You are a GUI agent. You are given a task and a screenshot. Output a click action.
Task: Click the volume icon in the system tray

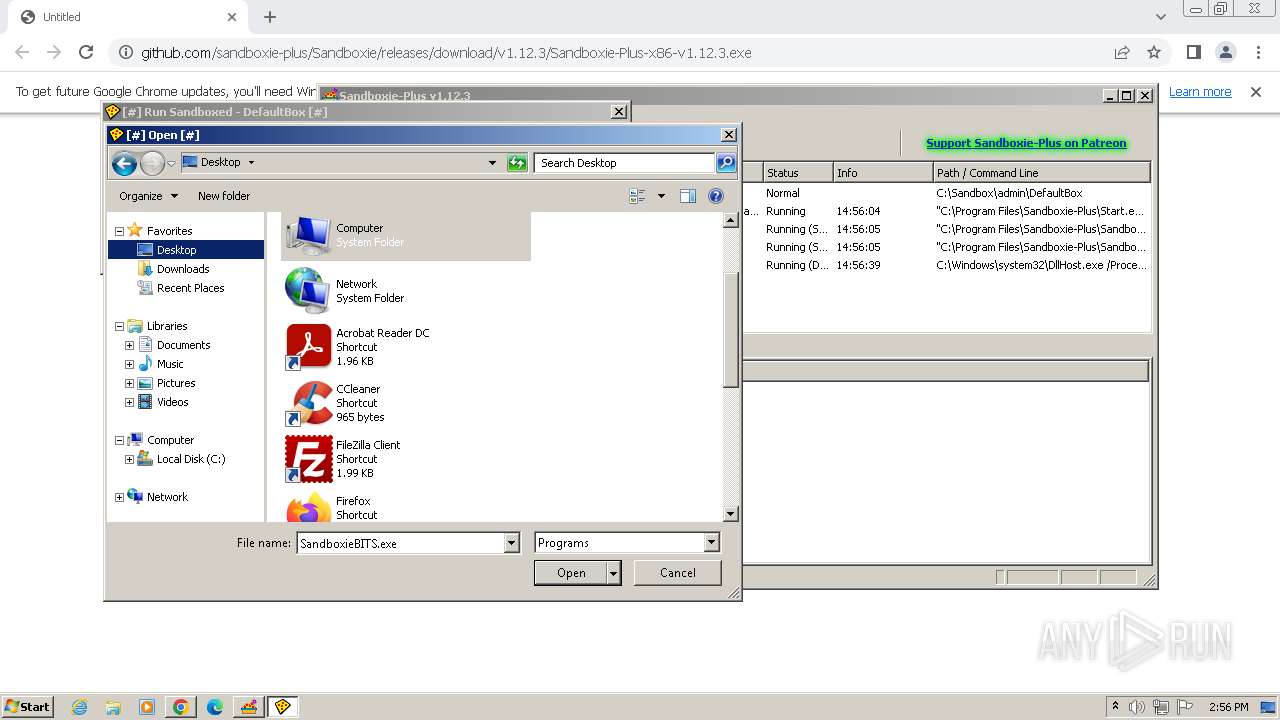pos(1137,707)
